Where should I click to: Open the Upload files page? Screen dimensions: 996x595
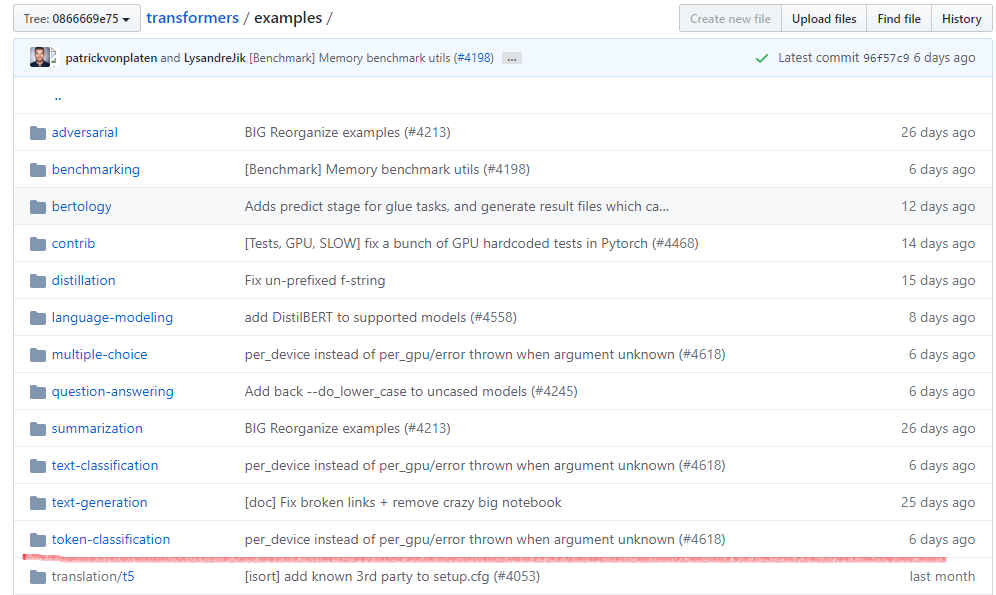(823, 18)
